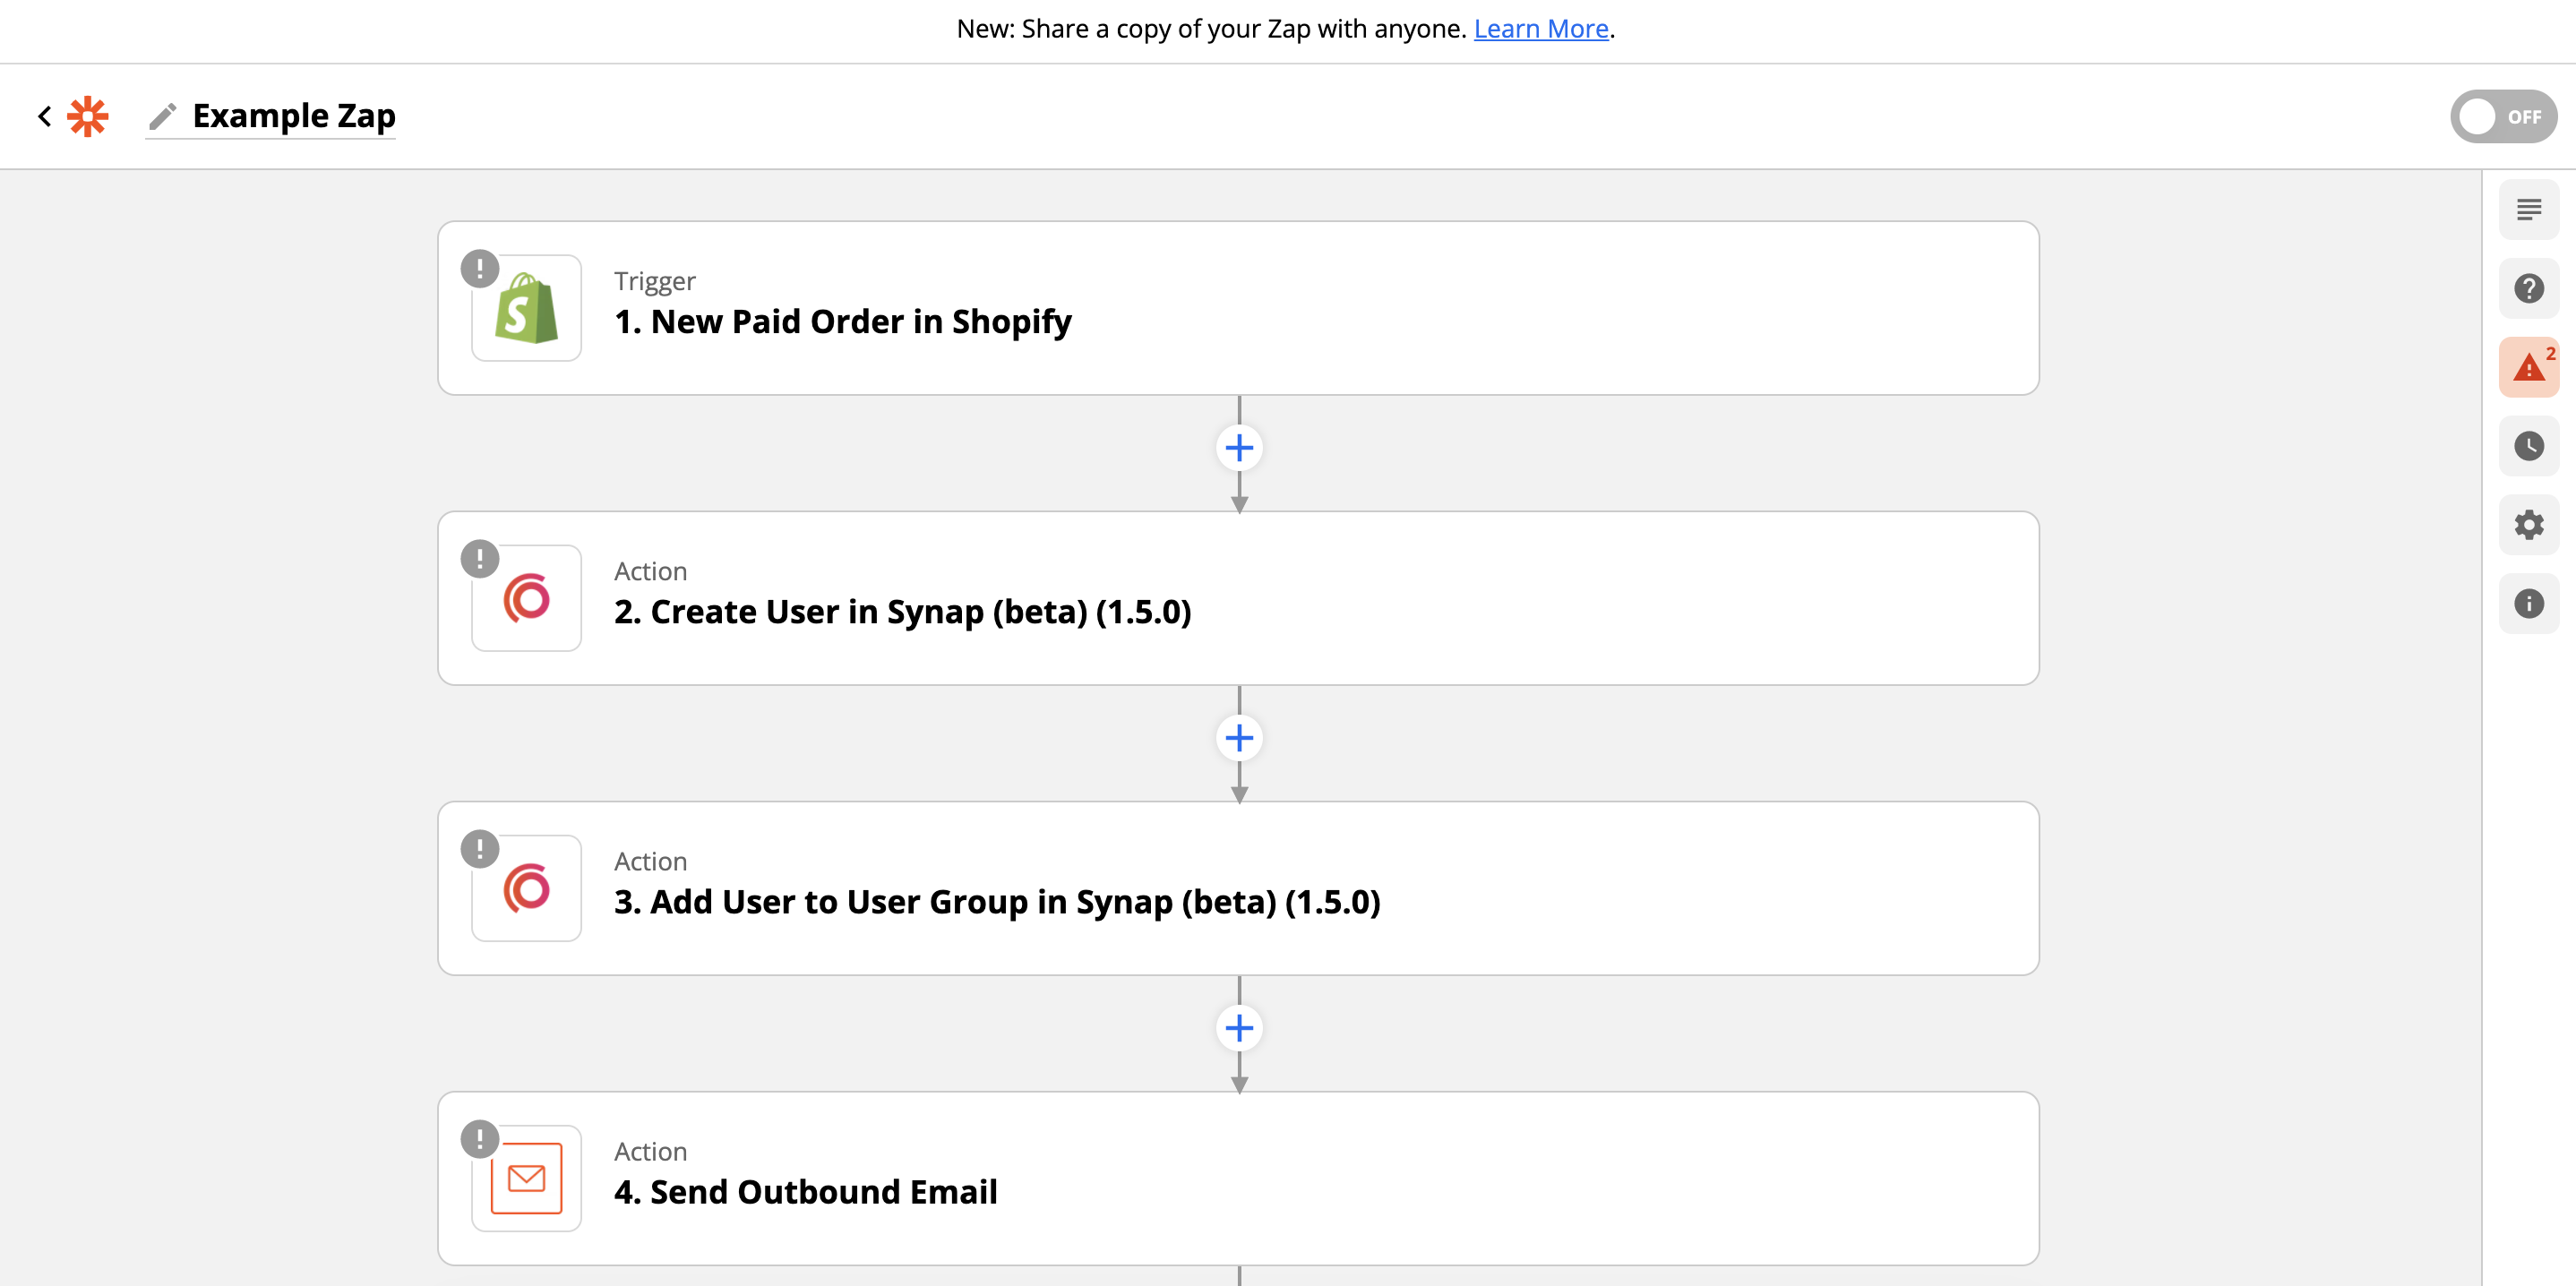Add a step after Add User to Group action
Screen dimensions: 2576x1286
click(1239, 1028)
